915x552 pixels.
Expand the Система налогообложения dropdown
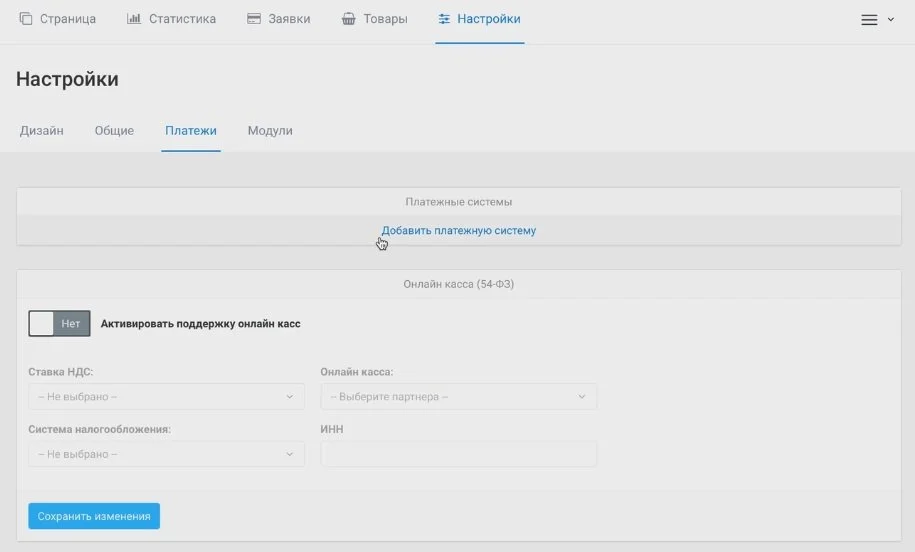click(x=166, y=454)
